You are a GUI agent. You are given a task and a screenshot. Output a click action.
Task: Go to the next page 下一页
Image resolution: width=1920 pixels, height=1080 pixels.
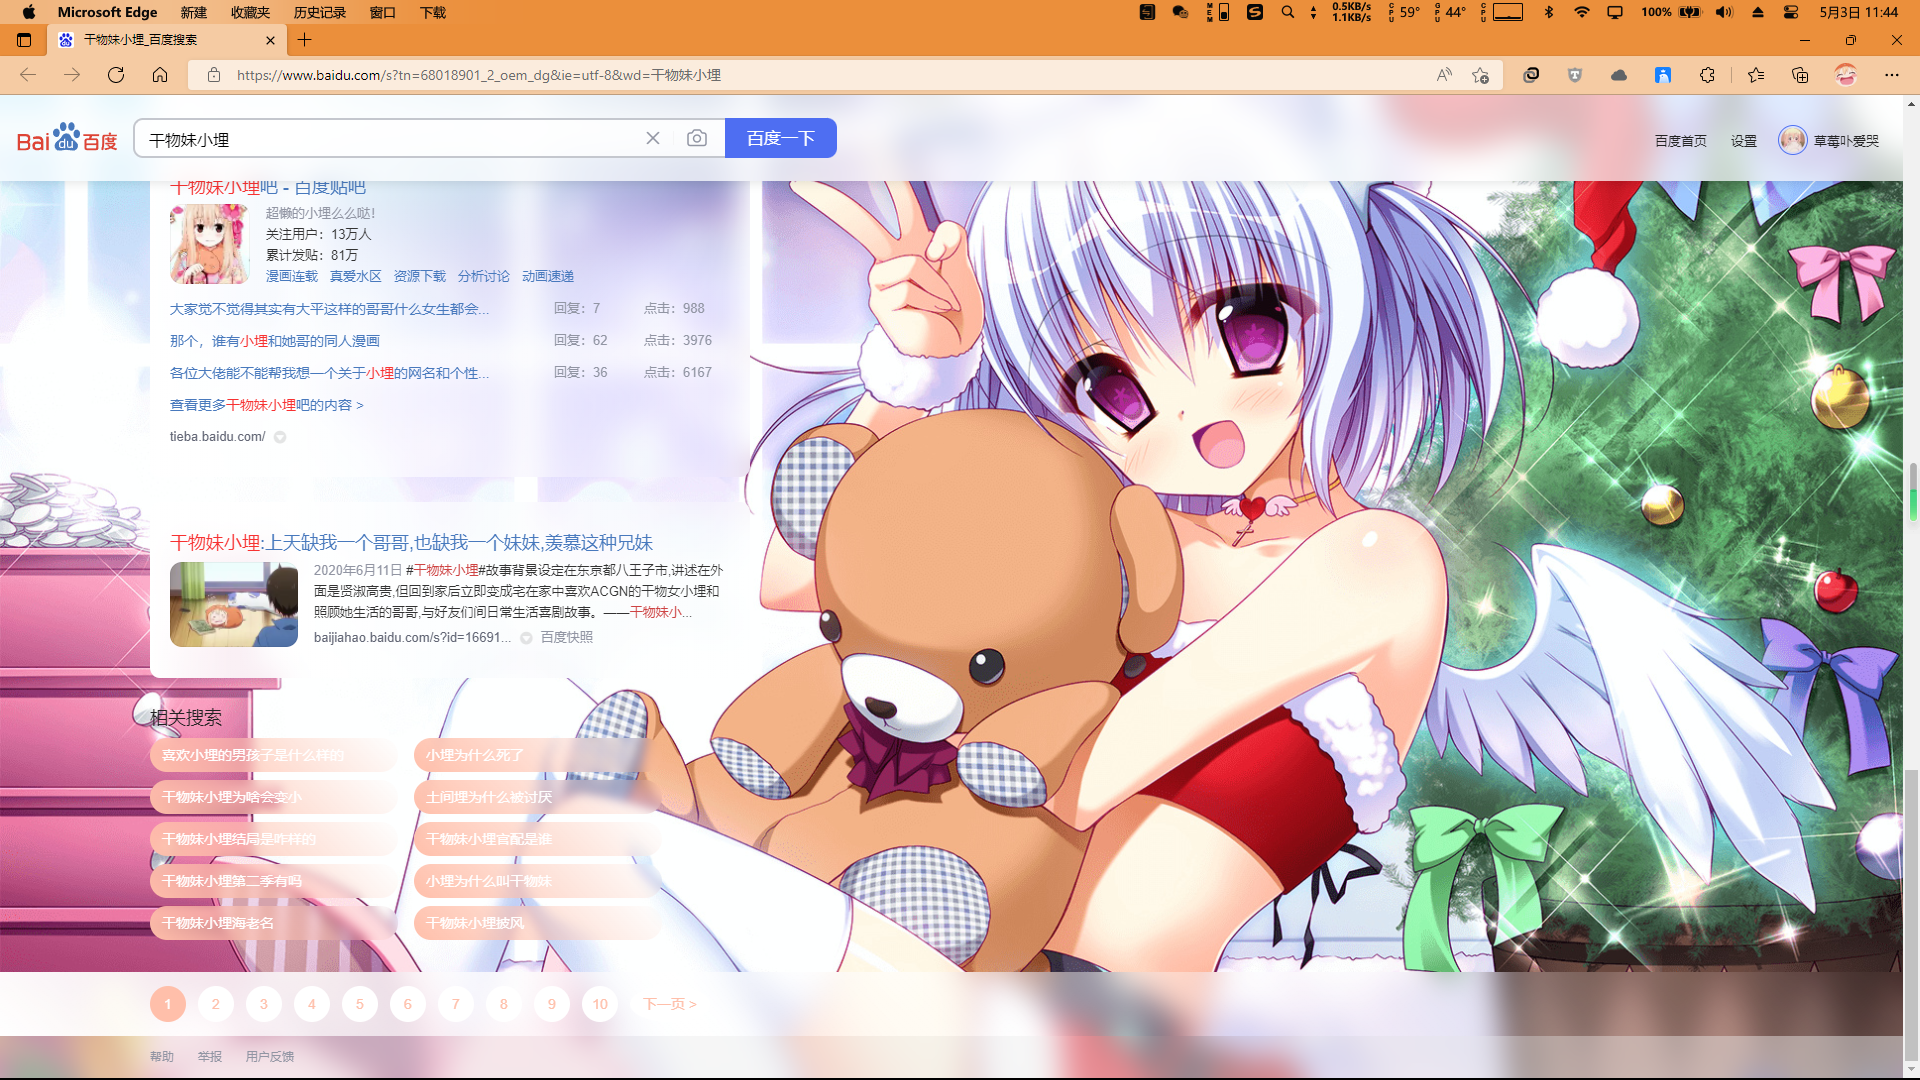[669, 1004]
